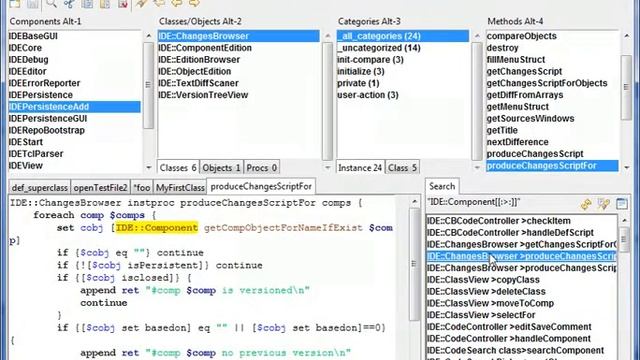Image resolution: width=640 pixels, height=360 pixels.
Task: Open the openTestFile2 editor tab
Action: tap(100, 187)
